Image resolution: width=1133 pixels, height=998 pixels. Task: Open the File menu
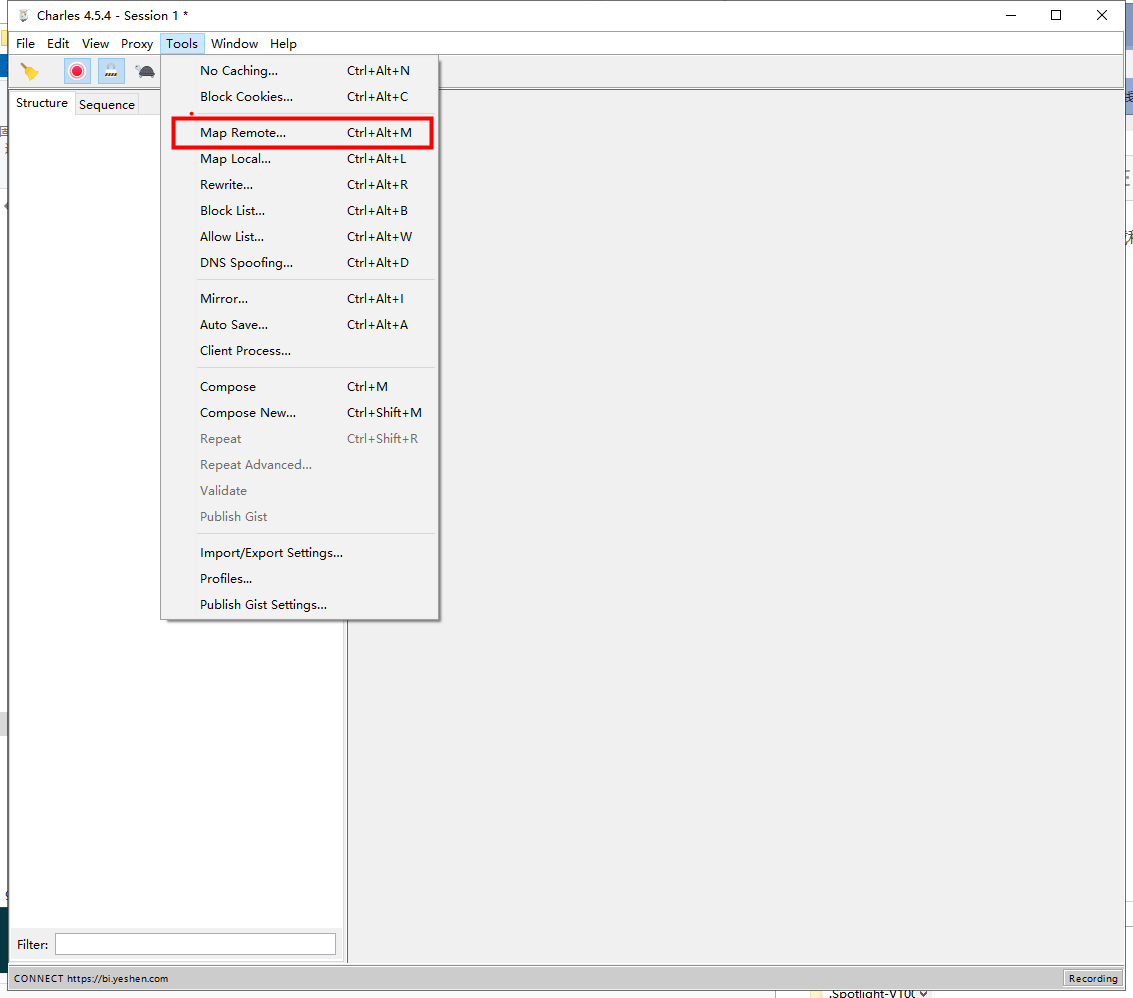[25, 43]
